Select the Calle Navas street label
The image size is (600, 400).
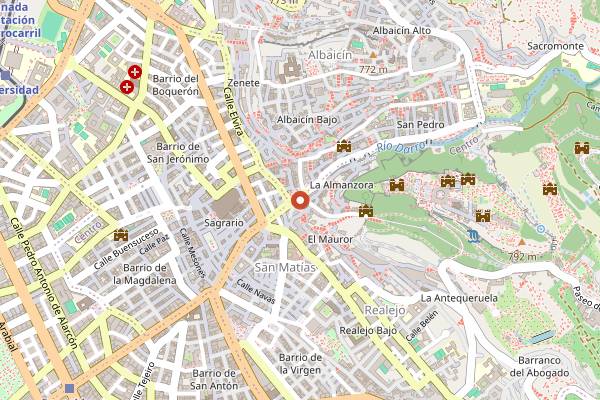point(256,291)
